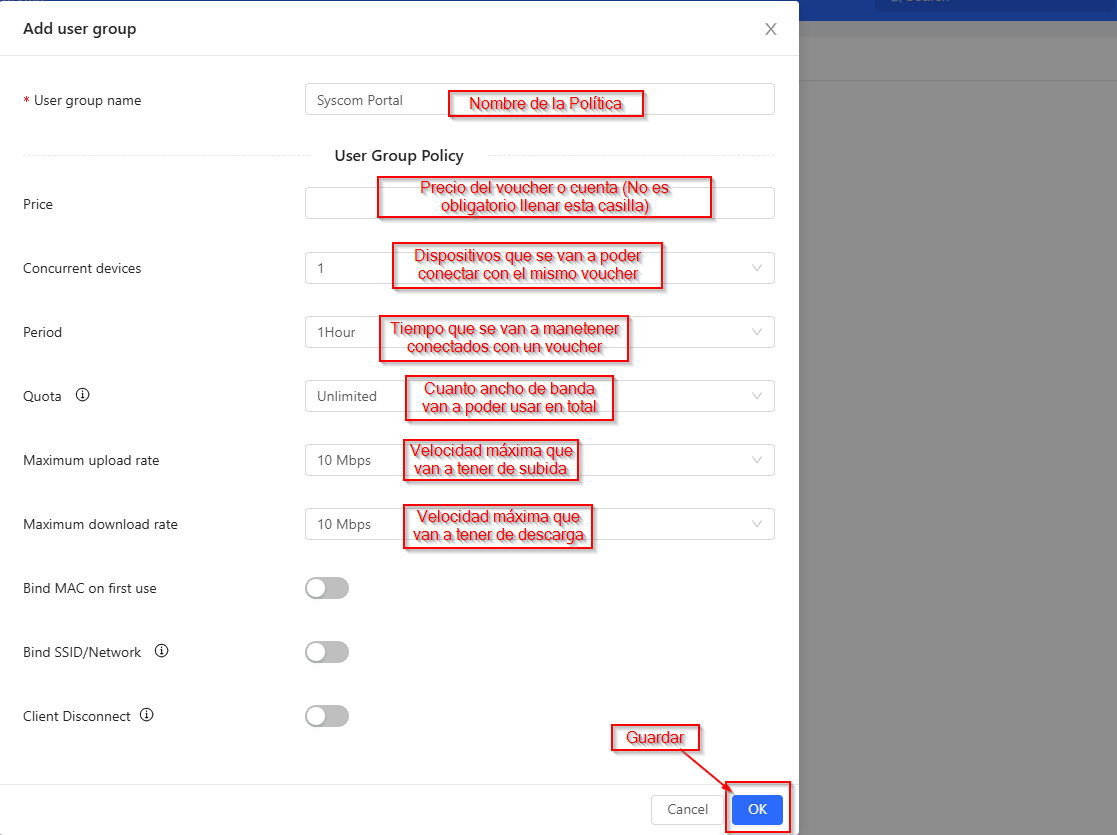1117x835 pixels.
Task: Enable Bind MAC on first use toggle
Action: click(x=327, y=588)
